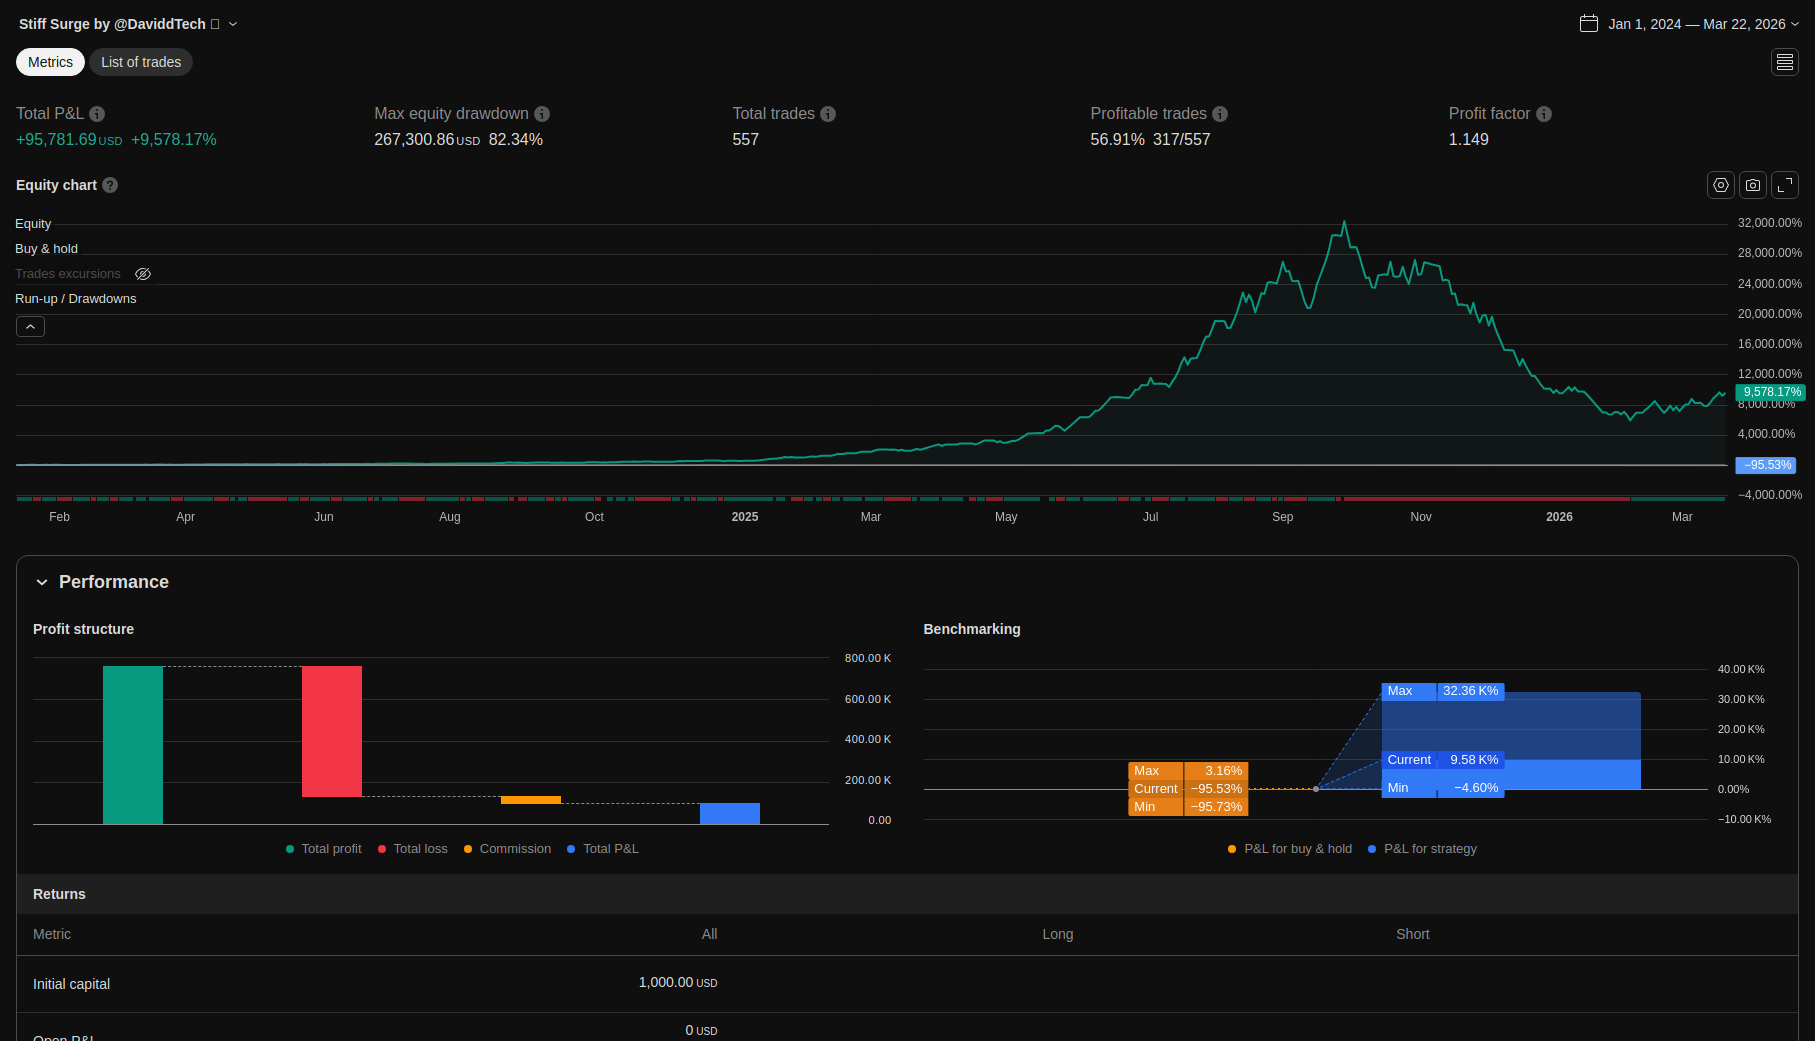Open the equity chart settings icon

tap(1720, 185)
